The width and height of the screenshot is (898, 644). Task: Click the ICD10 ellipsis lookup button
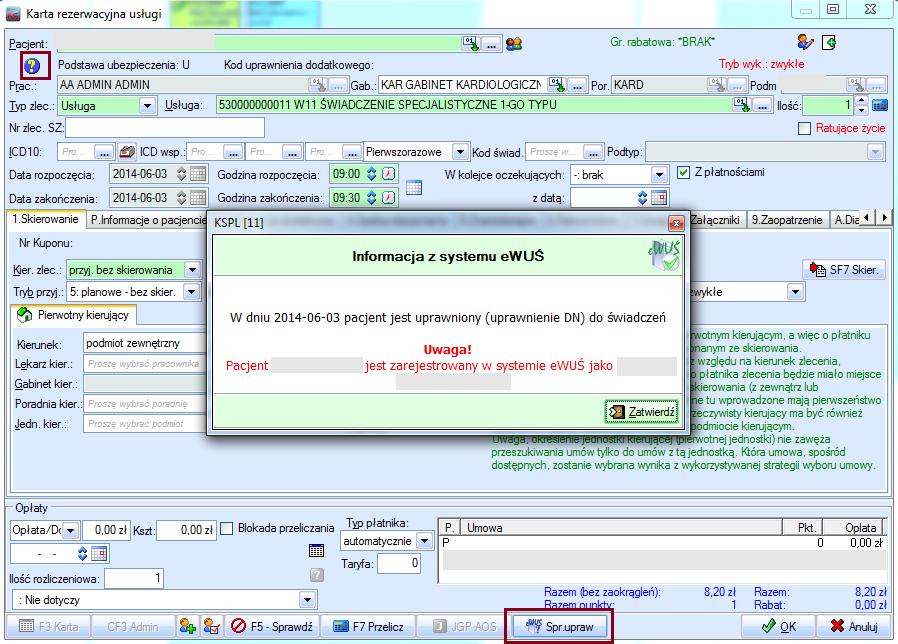tap(104, 152)
